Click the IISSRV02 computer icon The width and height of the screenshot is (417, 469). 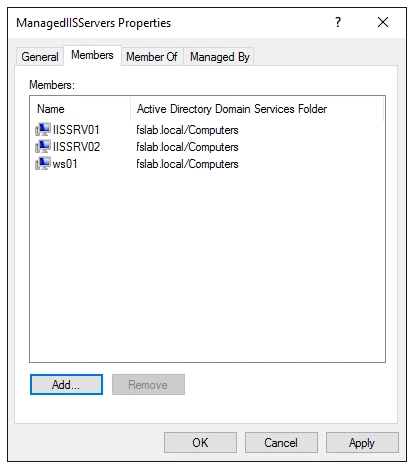click(x=43, y=147)
